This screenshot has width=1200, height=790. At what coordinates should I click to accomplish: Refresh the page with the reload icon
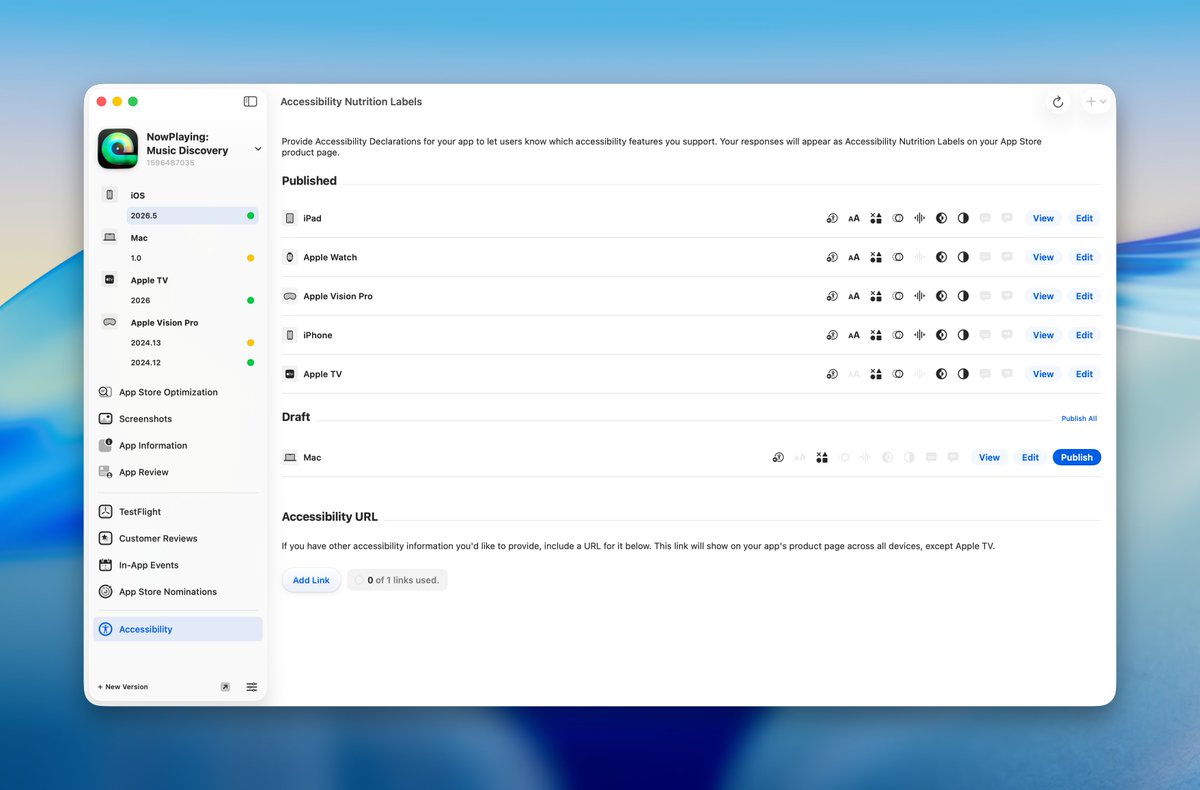(1058, 102)
